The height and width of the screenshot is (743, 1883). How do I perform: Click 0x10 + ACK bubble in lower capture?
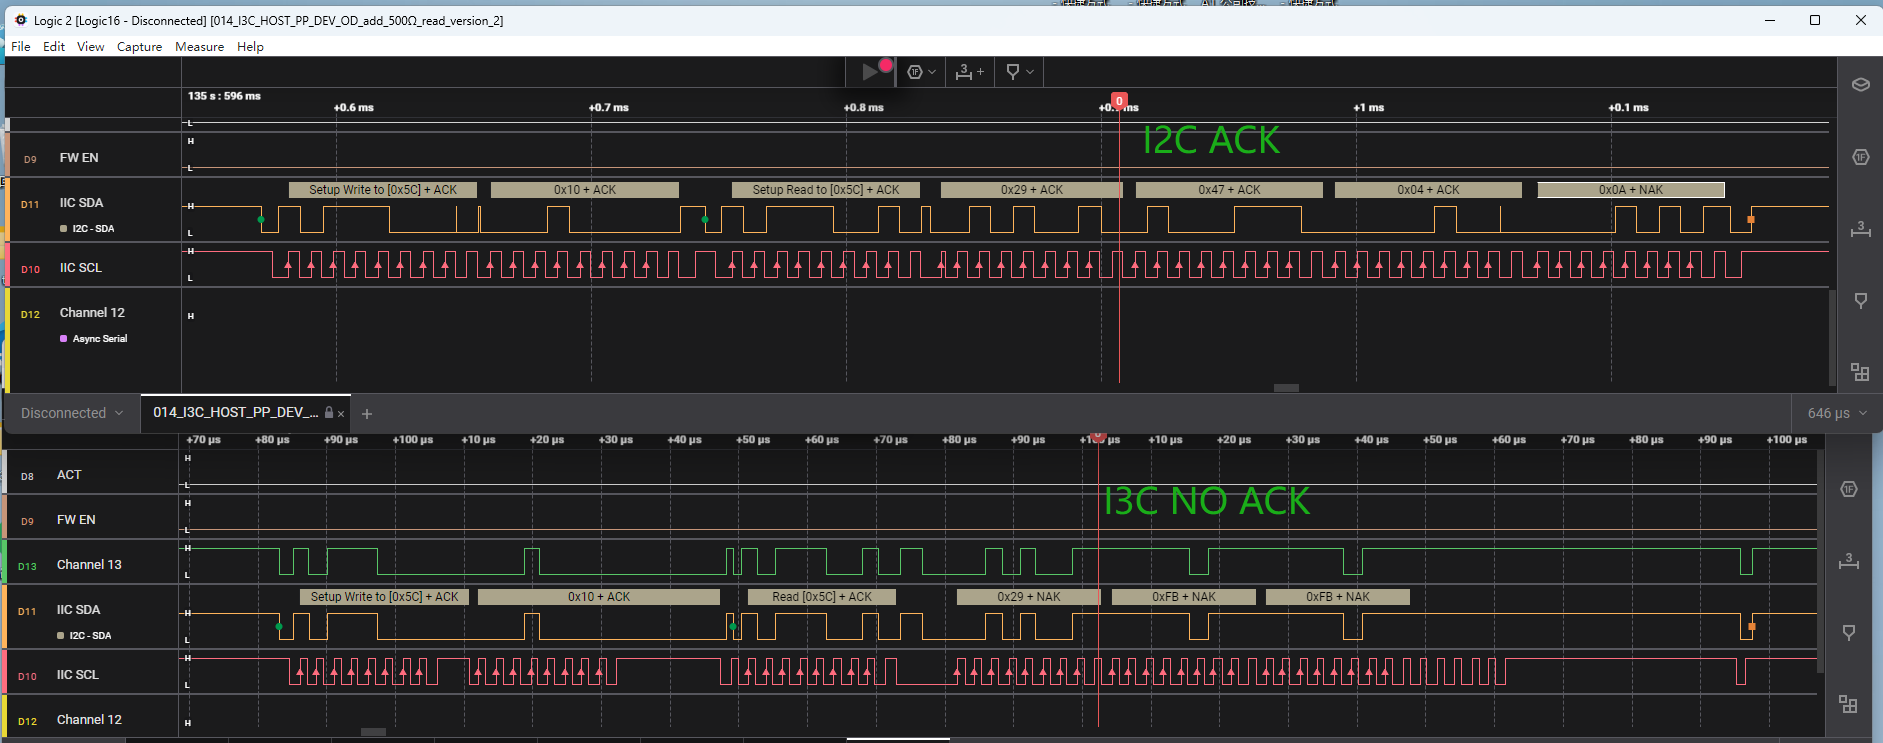tap(598, 597)
